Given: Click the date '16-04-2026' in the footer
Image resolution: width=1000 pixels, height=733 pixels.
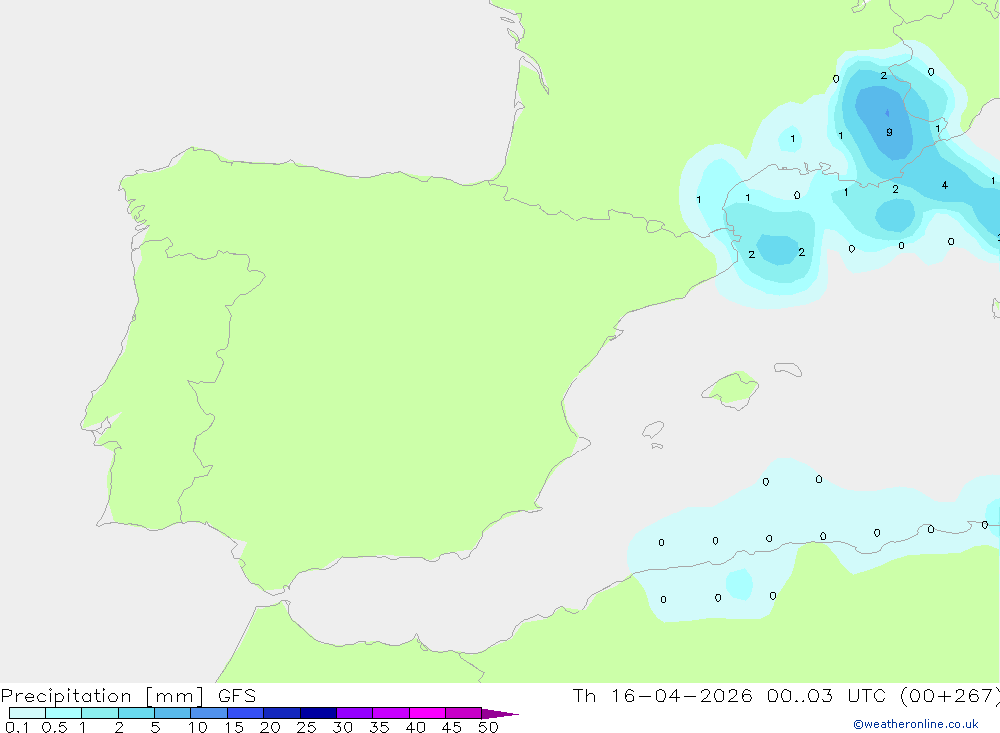Looking at the screenshot, I should pos(681,695).
